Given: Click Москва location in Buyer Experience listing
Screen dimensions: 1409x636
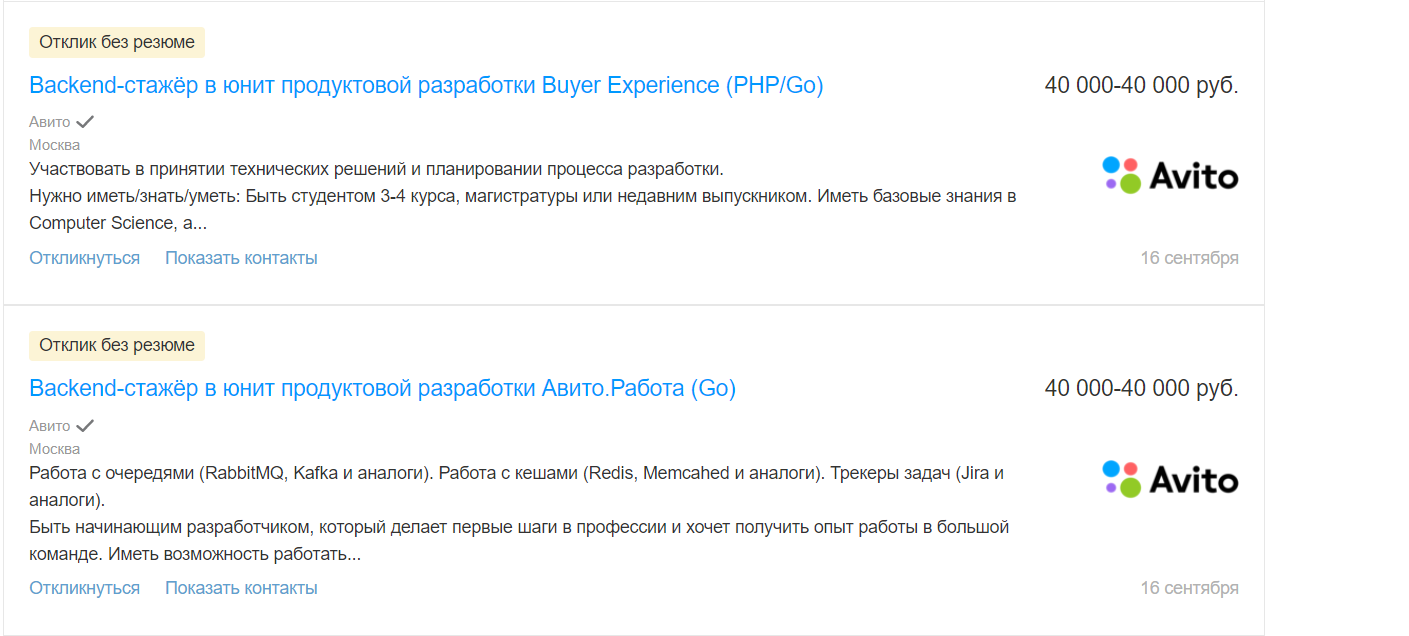Looking at the screenshot, I should click(x=54, y=145).
